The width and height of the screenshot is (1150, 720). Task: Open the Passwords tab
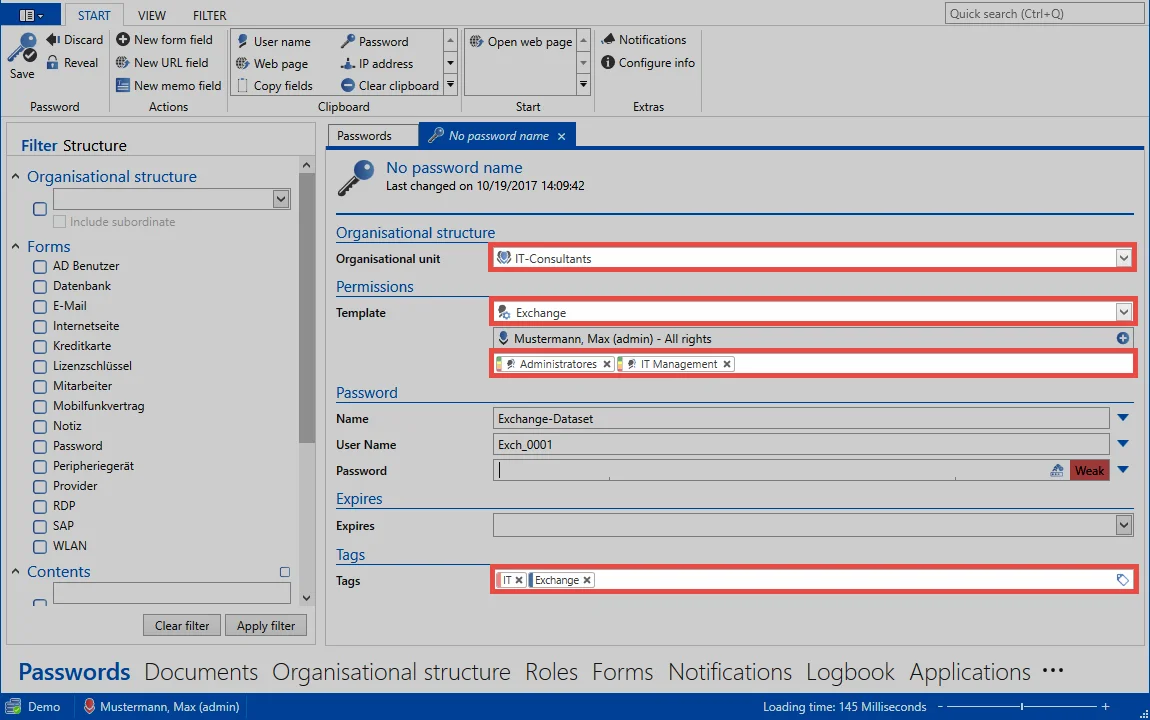click(365, 136)
